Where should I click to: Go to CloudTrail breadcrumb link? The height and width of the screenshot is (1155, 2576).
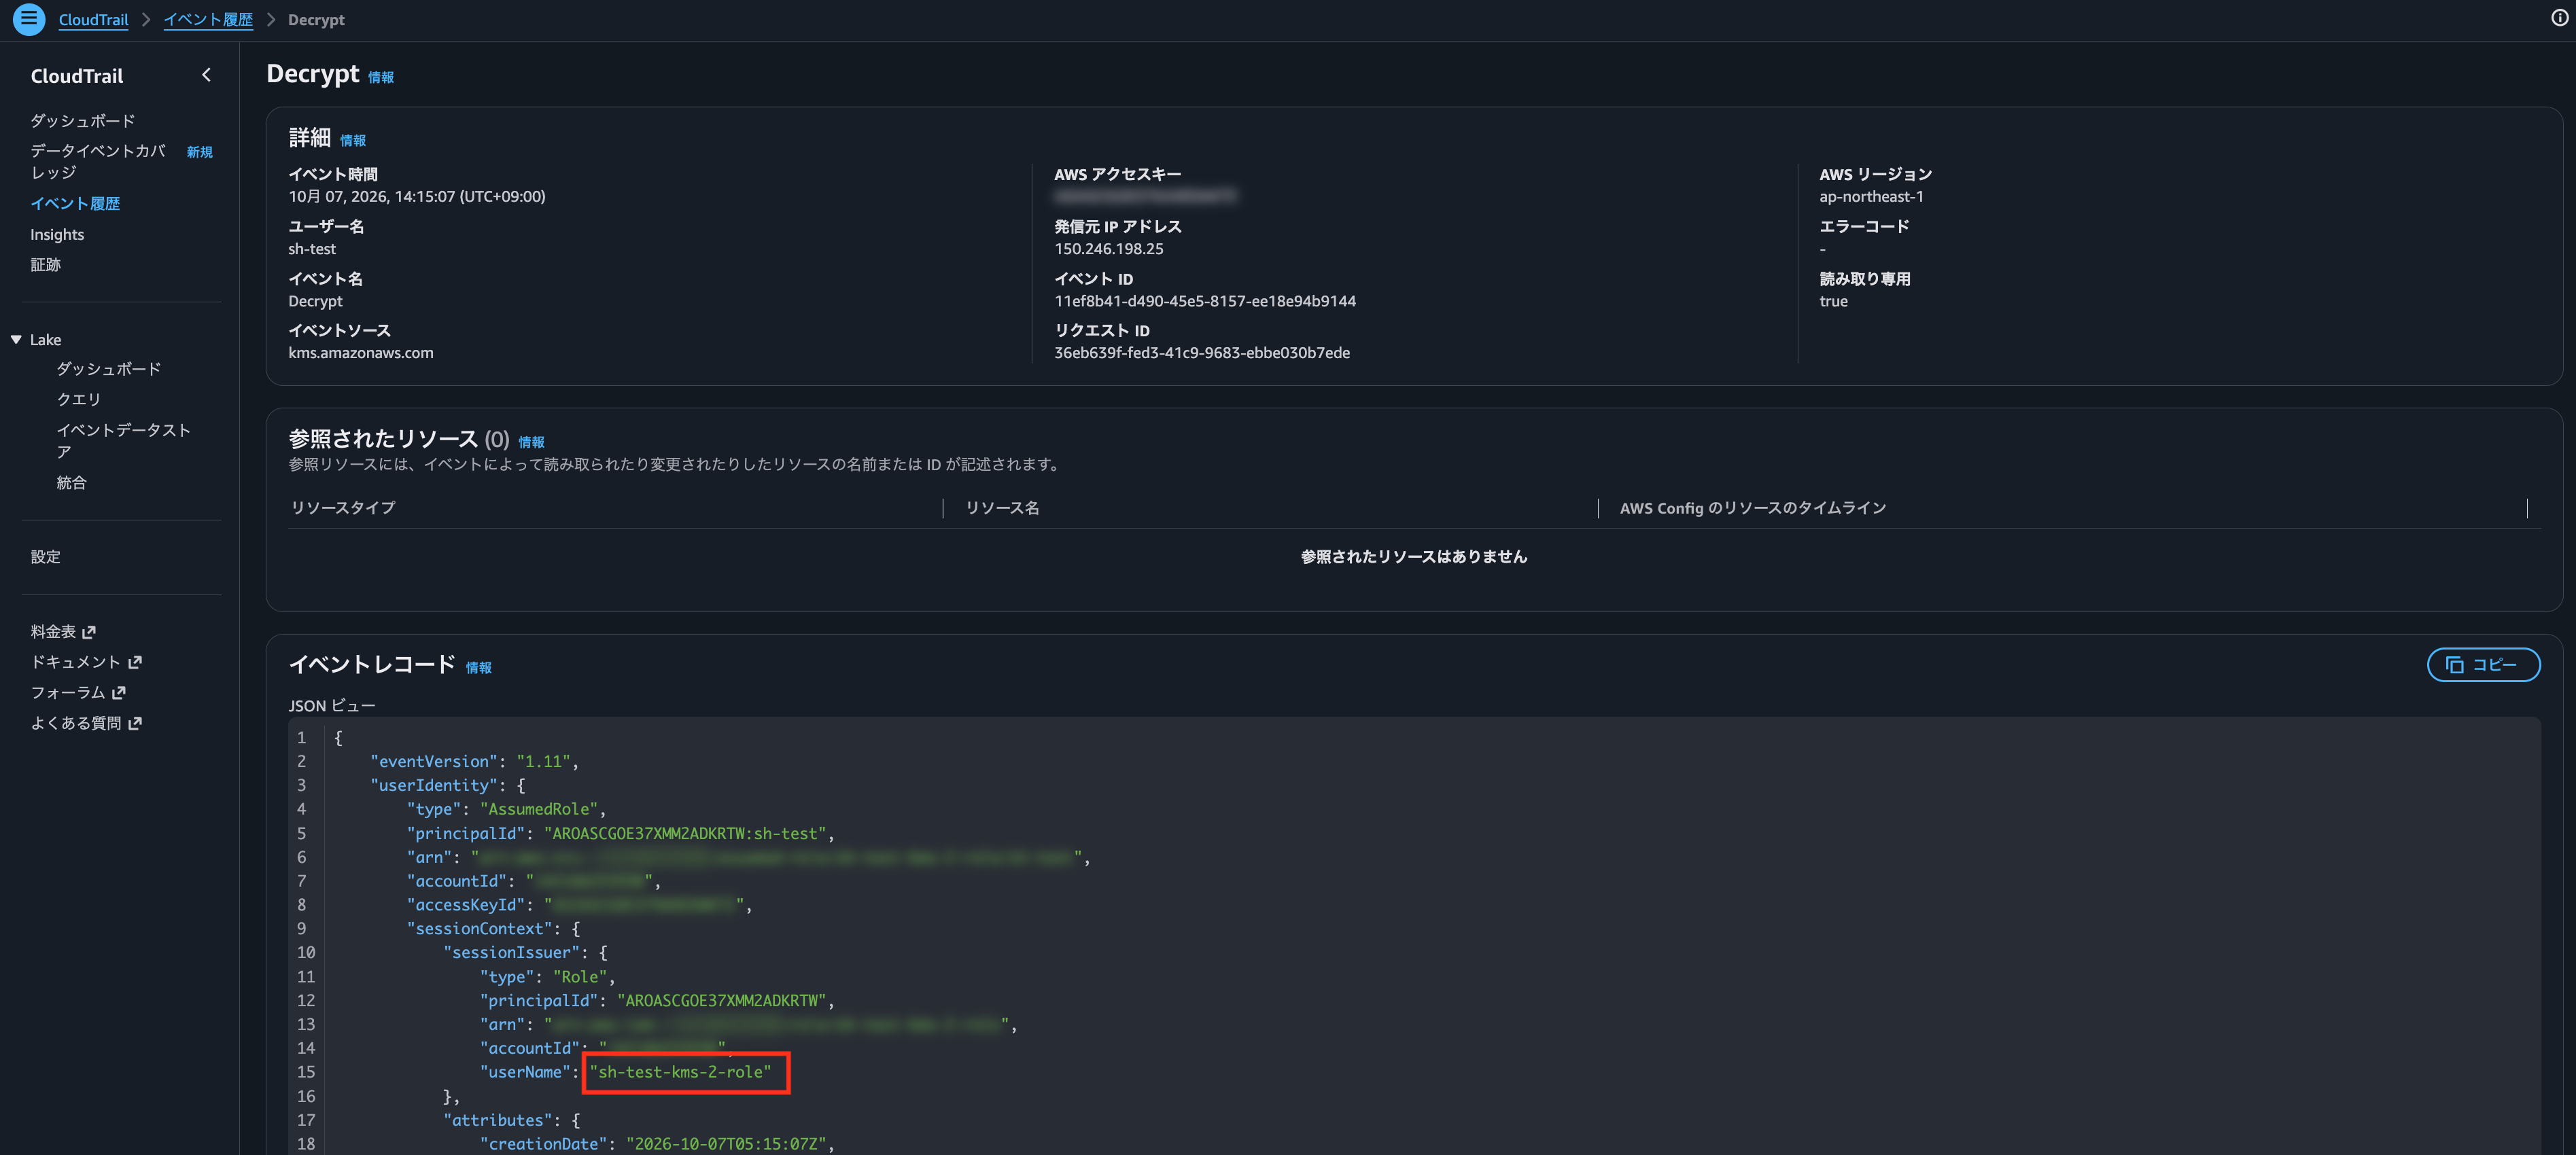[x=93, y=19]
